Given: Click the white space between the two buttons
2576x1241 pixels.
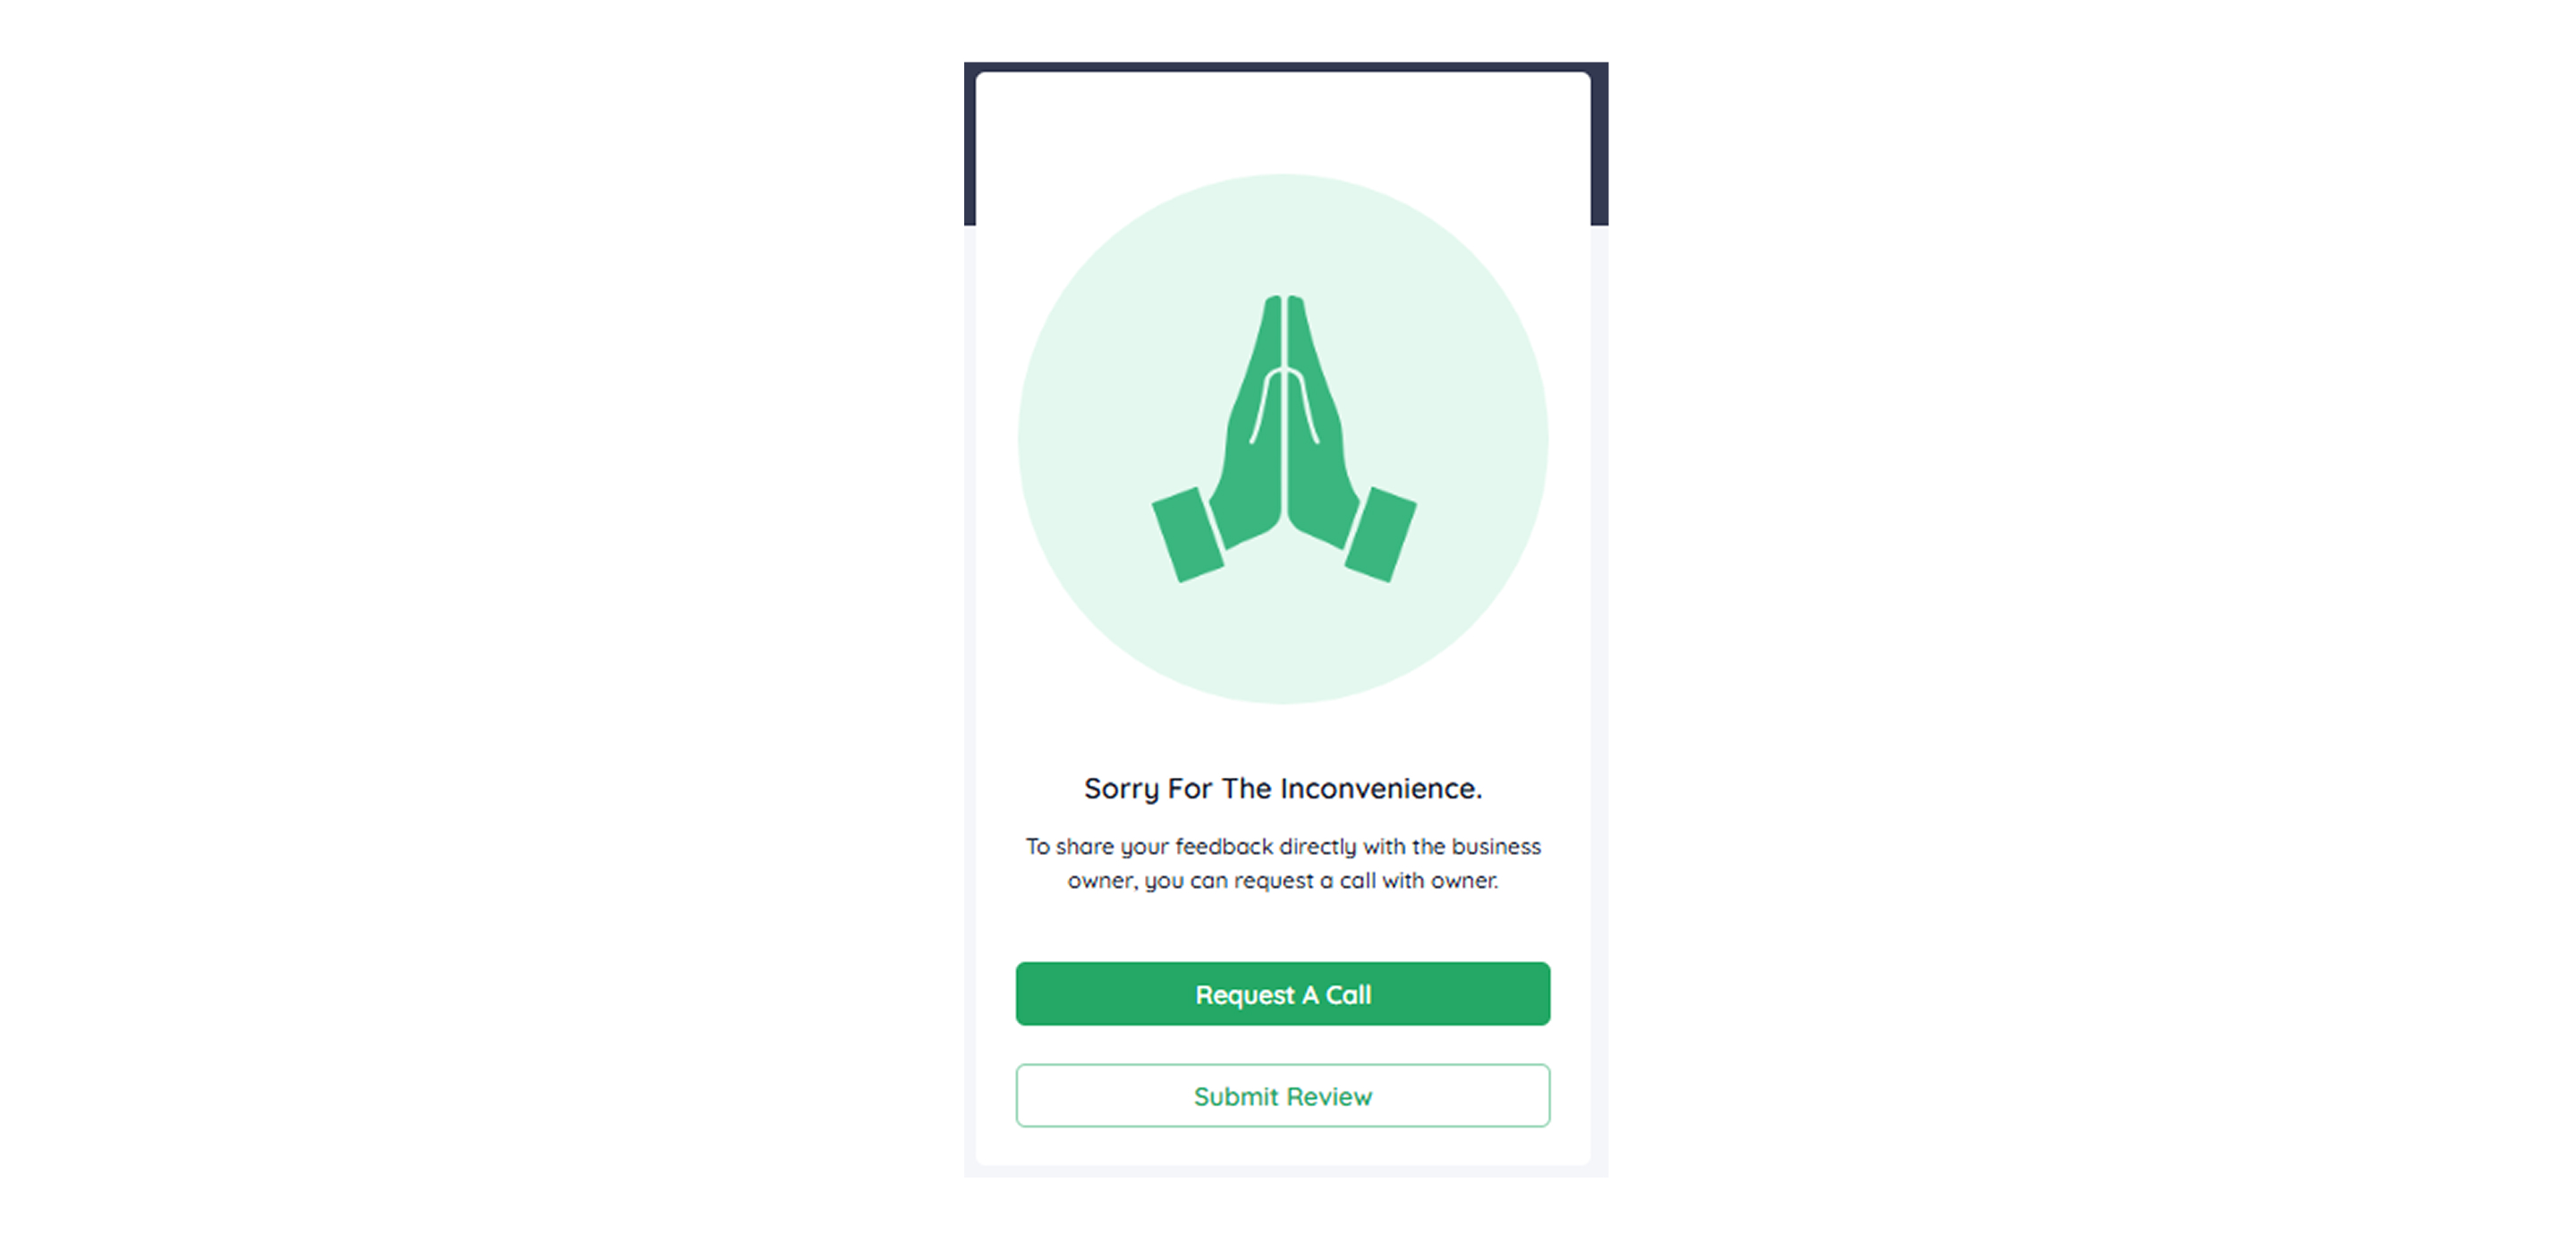Looking at the screenshot, I should 1283,1045.
